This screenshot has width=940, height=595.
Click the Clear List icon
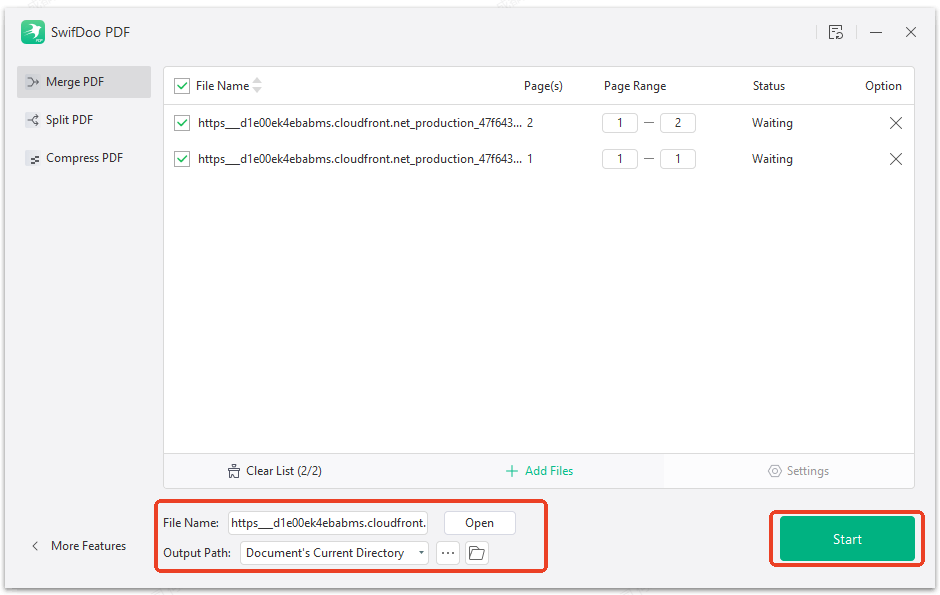click(234, 470)
